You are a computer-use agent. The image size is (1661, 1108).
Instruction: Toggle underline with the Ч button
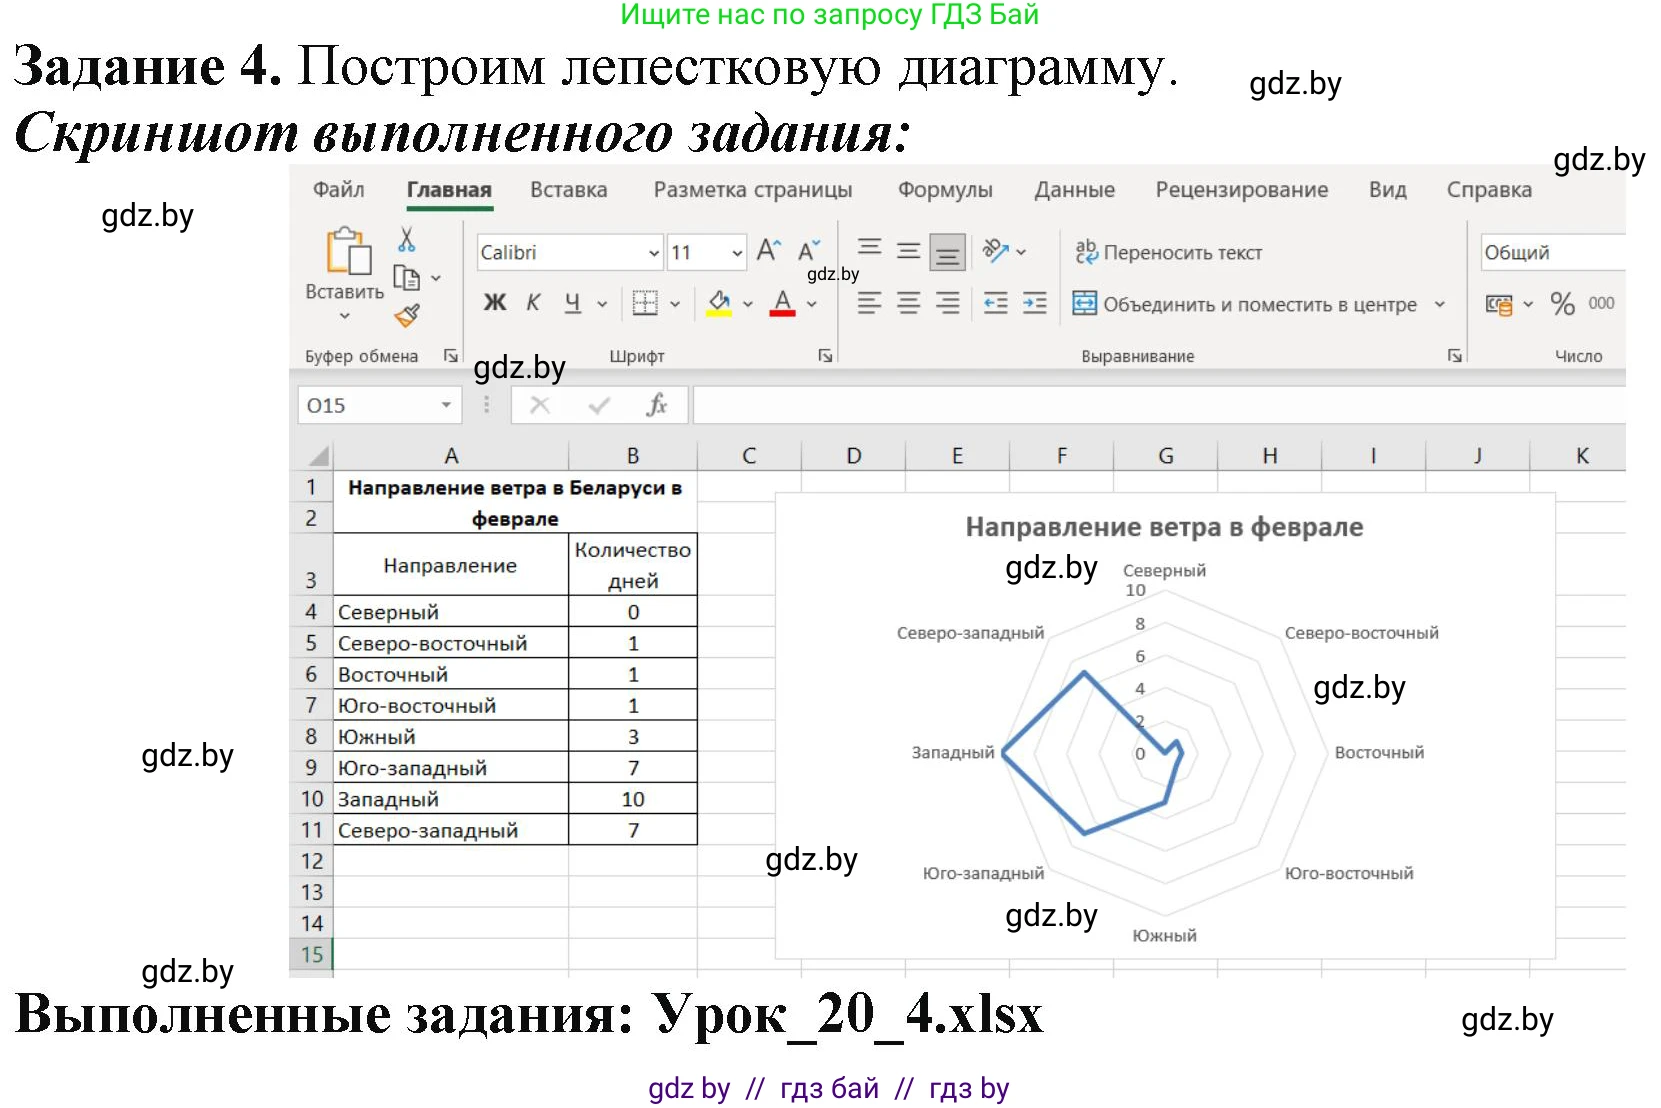[570, 303]
